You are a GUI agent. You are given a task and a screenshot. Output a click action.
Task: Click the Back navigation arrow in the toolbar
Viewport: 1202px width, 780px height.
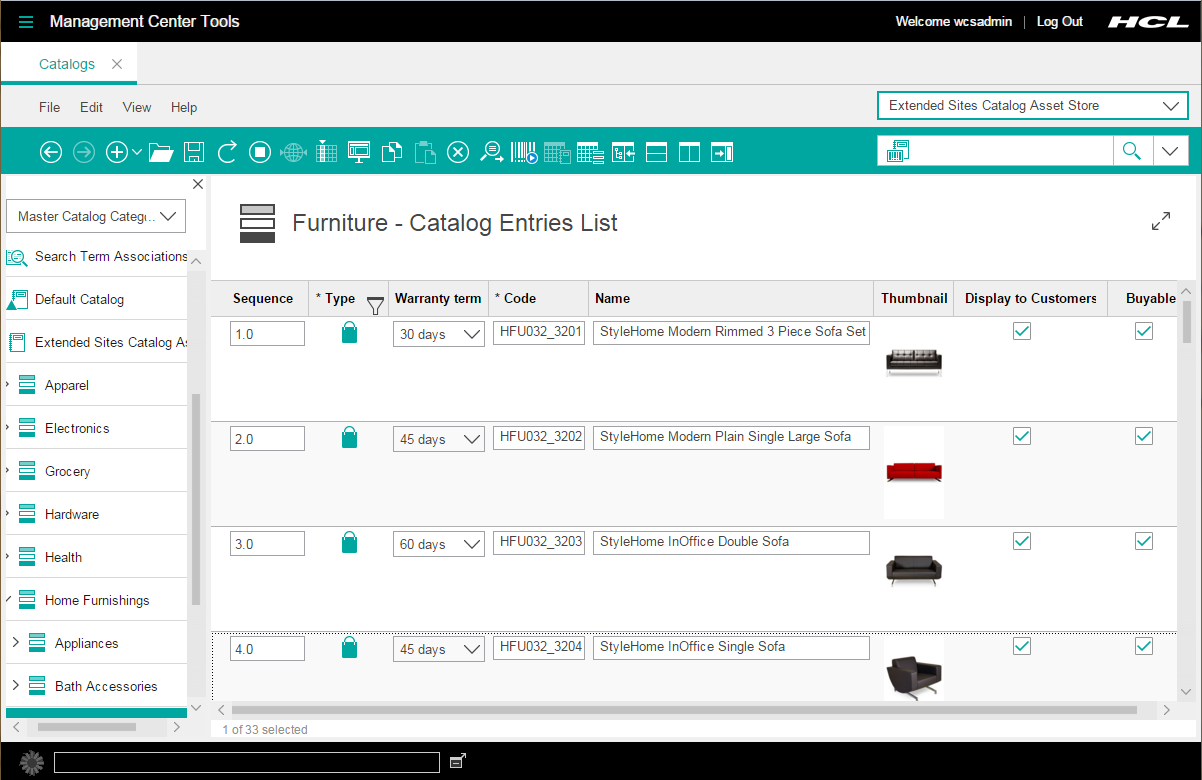coord(50,151)
